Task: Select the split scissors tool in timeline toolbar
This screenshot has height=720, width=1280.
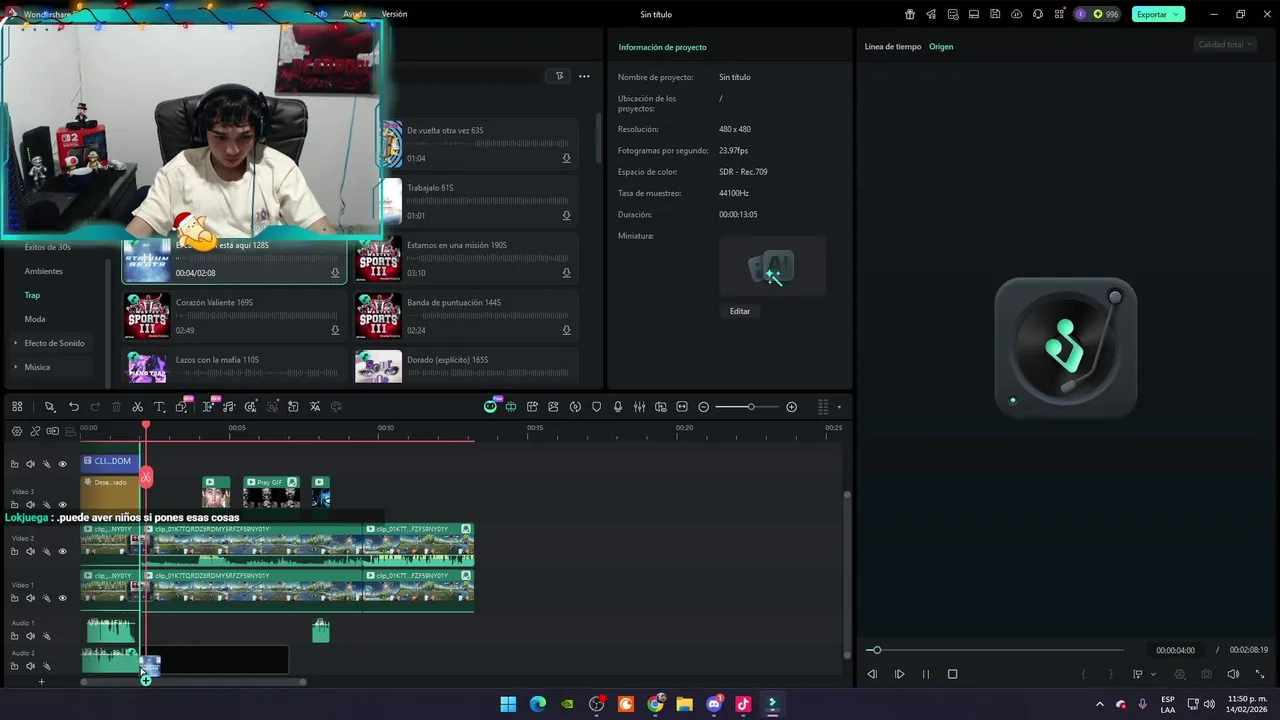Action: point(138,407)
